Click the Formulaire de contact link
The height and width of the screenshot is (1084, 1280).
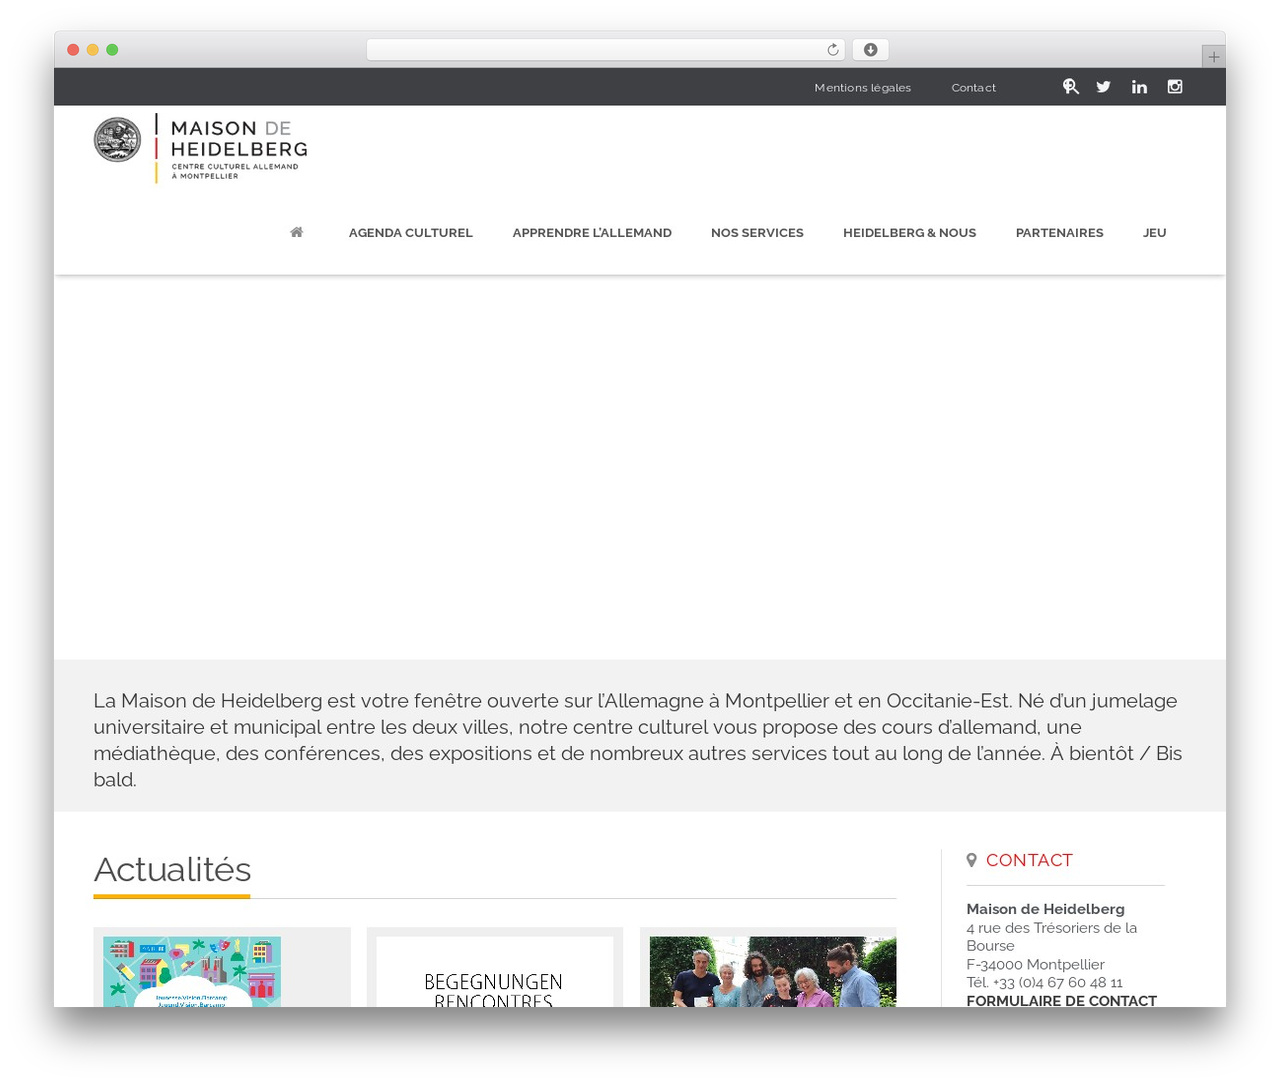pyautogui.click(x=1061, y=1000)
